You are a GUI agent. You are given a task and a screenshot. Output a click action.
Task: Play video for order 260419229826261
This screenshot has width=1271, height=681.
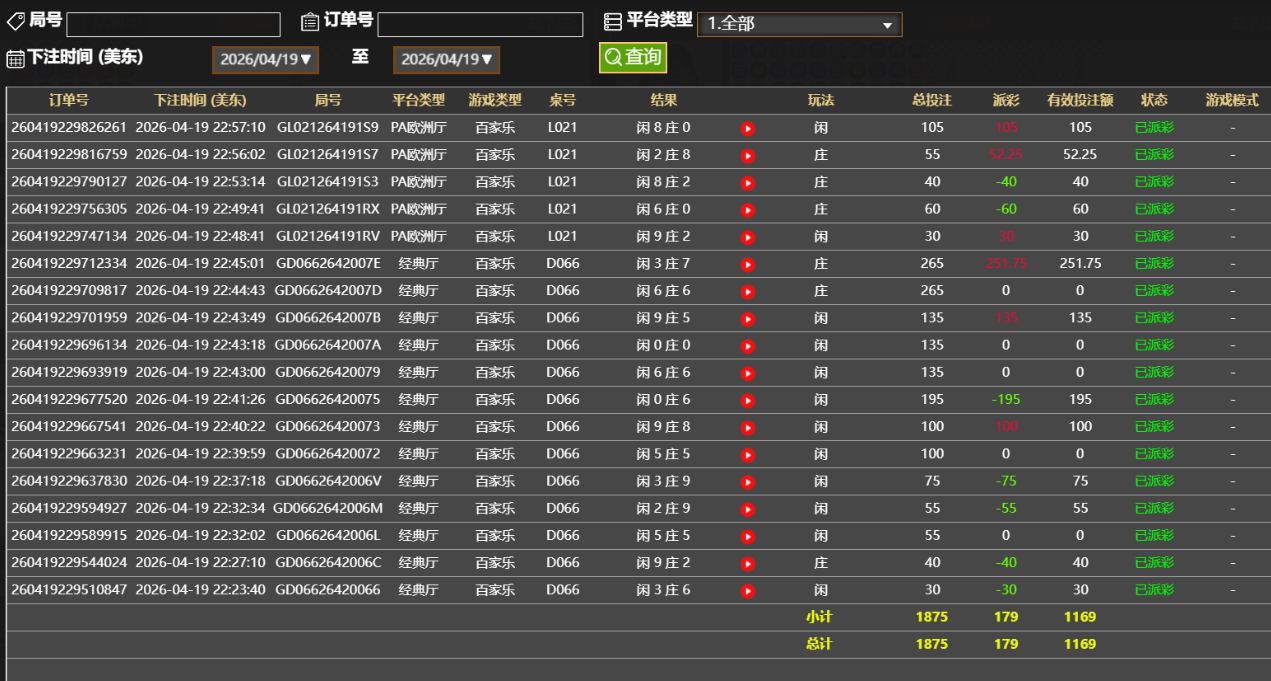click(747, 129)
